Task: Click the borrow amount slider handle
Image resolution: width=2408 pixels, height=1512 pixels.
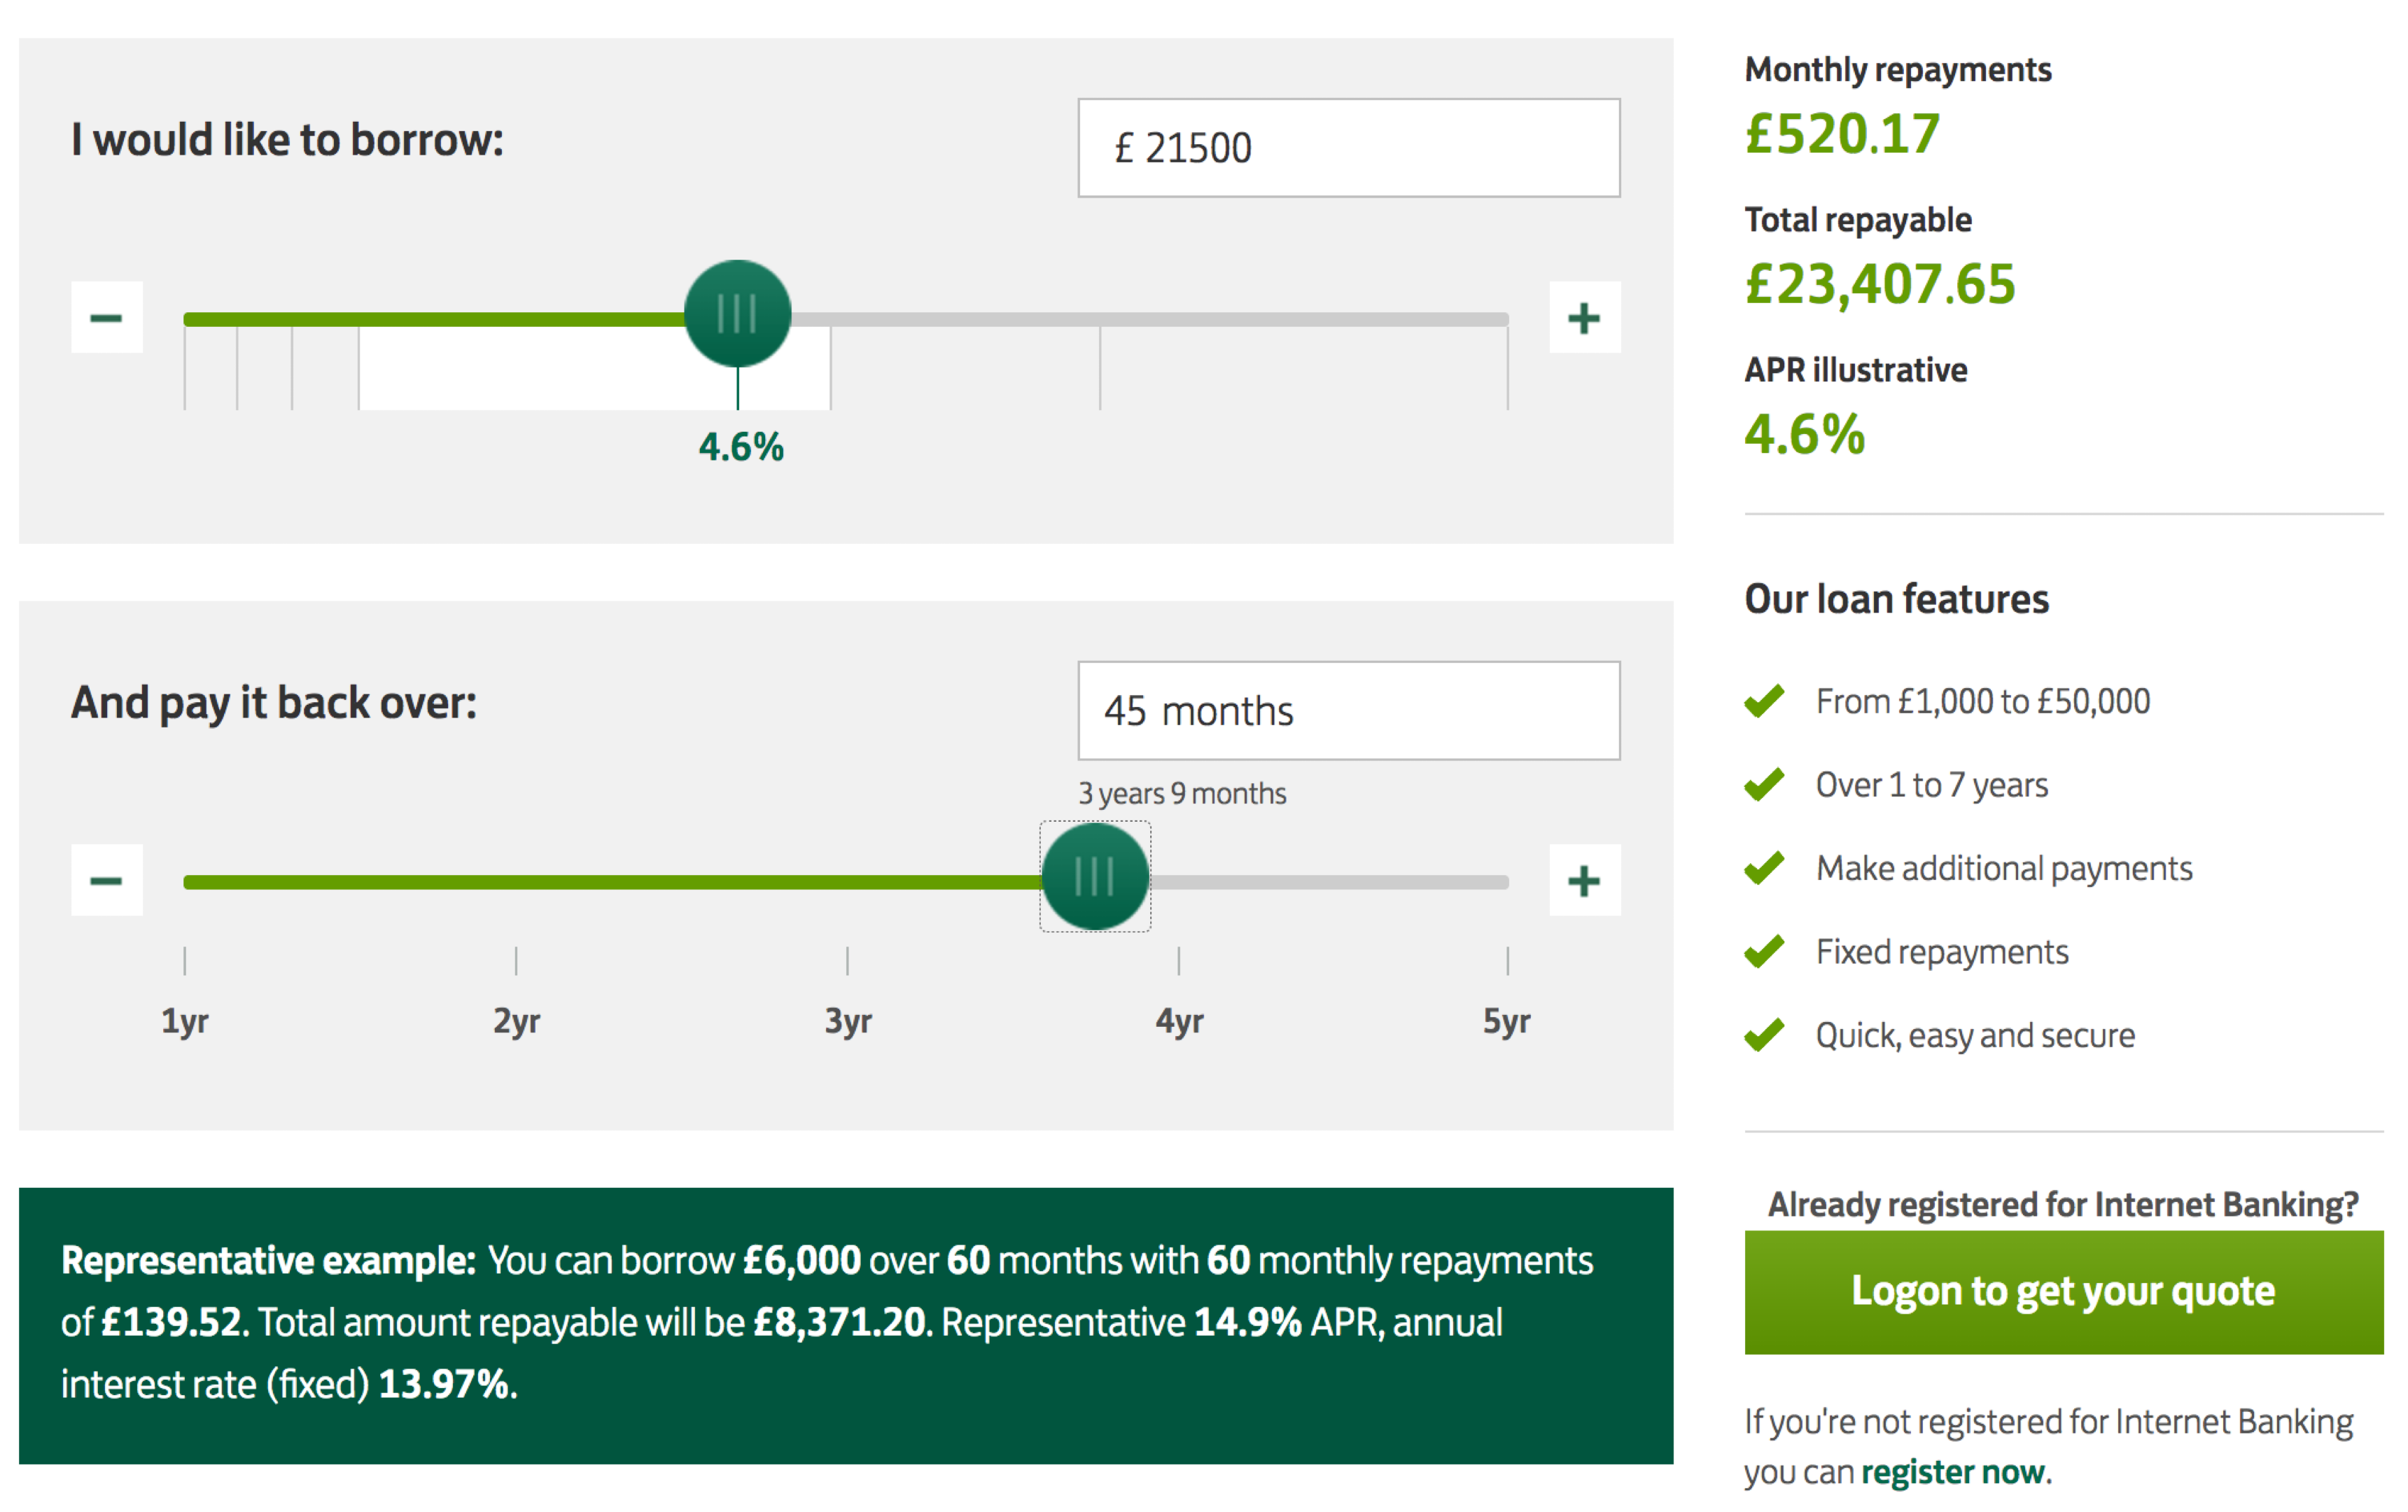Action: point(738,314)
